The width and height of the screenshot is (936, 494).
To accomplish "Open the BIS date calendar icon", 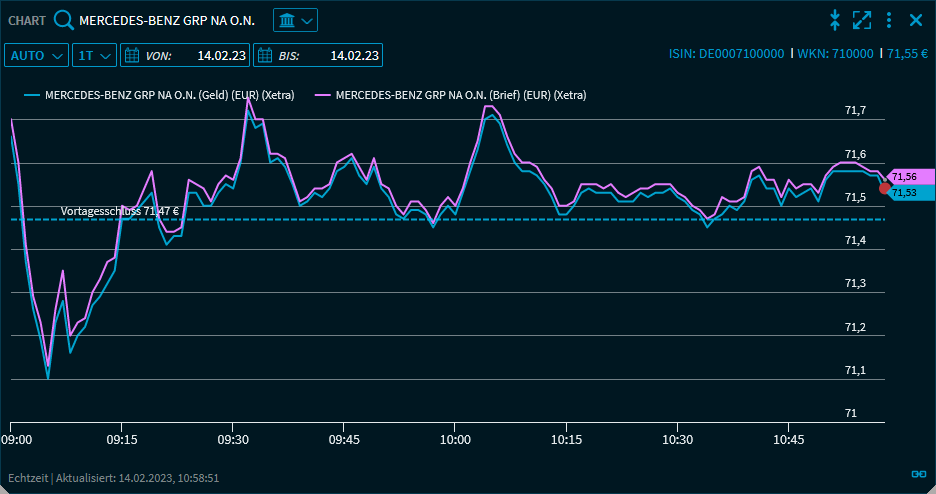I will (265, 55).
